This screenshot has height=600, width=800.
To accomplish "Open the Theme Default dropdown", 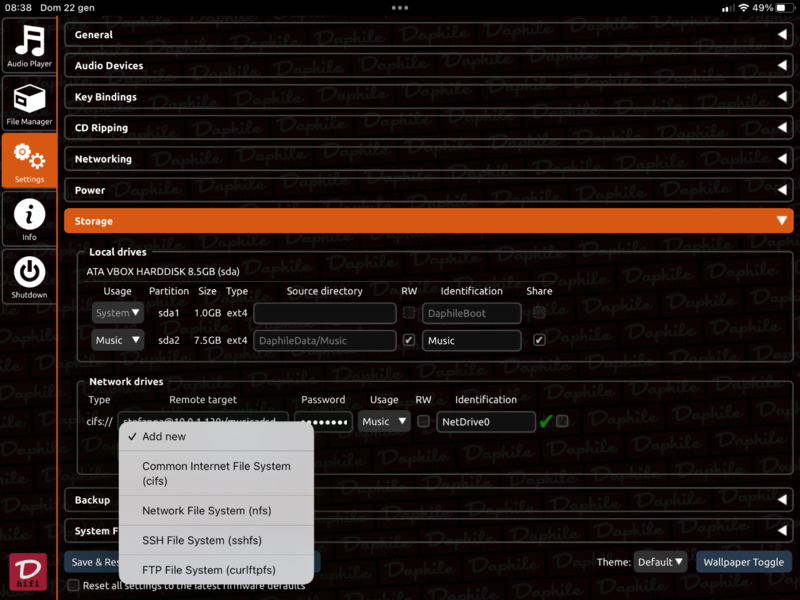I will coord(660,562).
